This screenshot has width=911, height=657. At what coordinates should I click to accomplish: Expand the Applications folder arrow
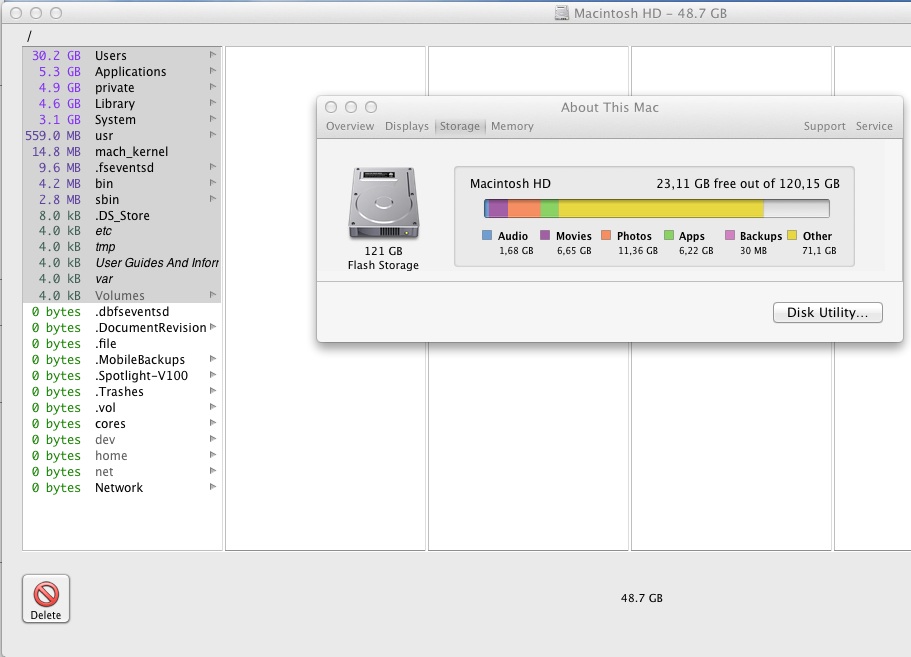[x=213, y=71]
